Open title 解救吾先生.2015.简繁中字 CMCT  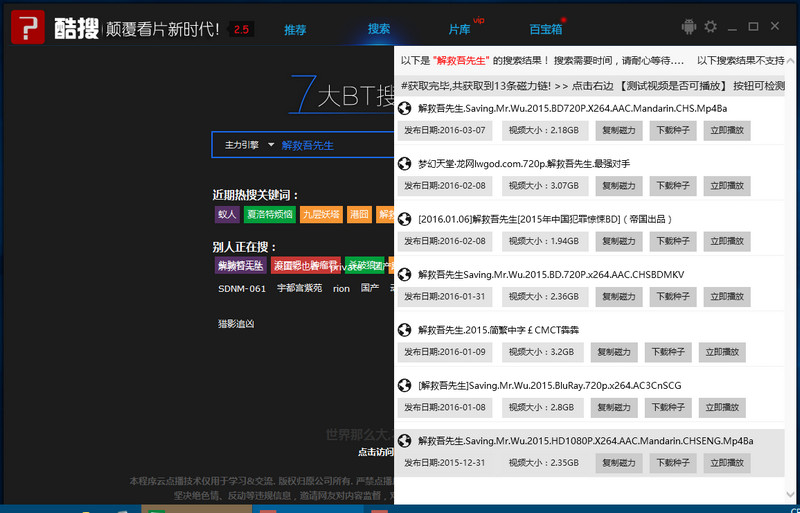click(x=498, y=330)
